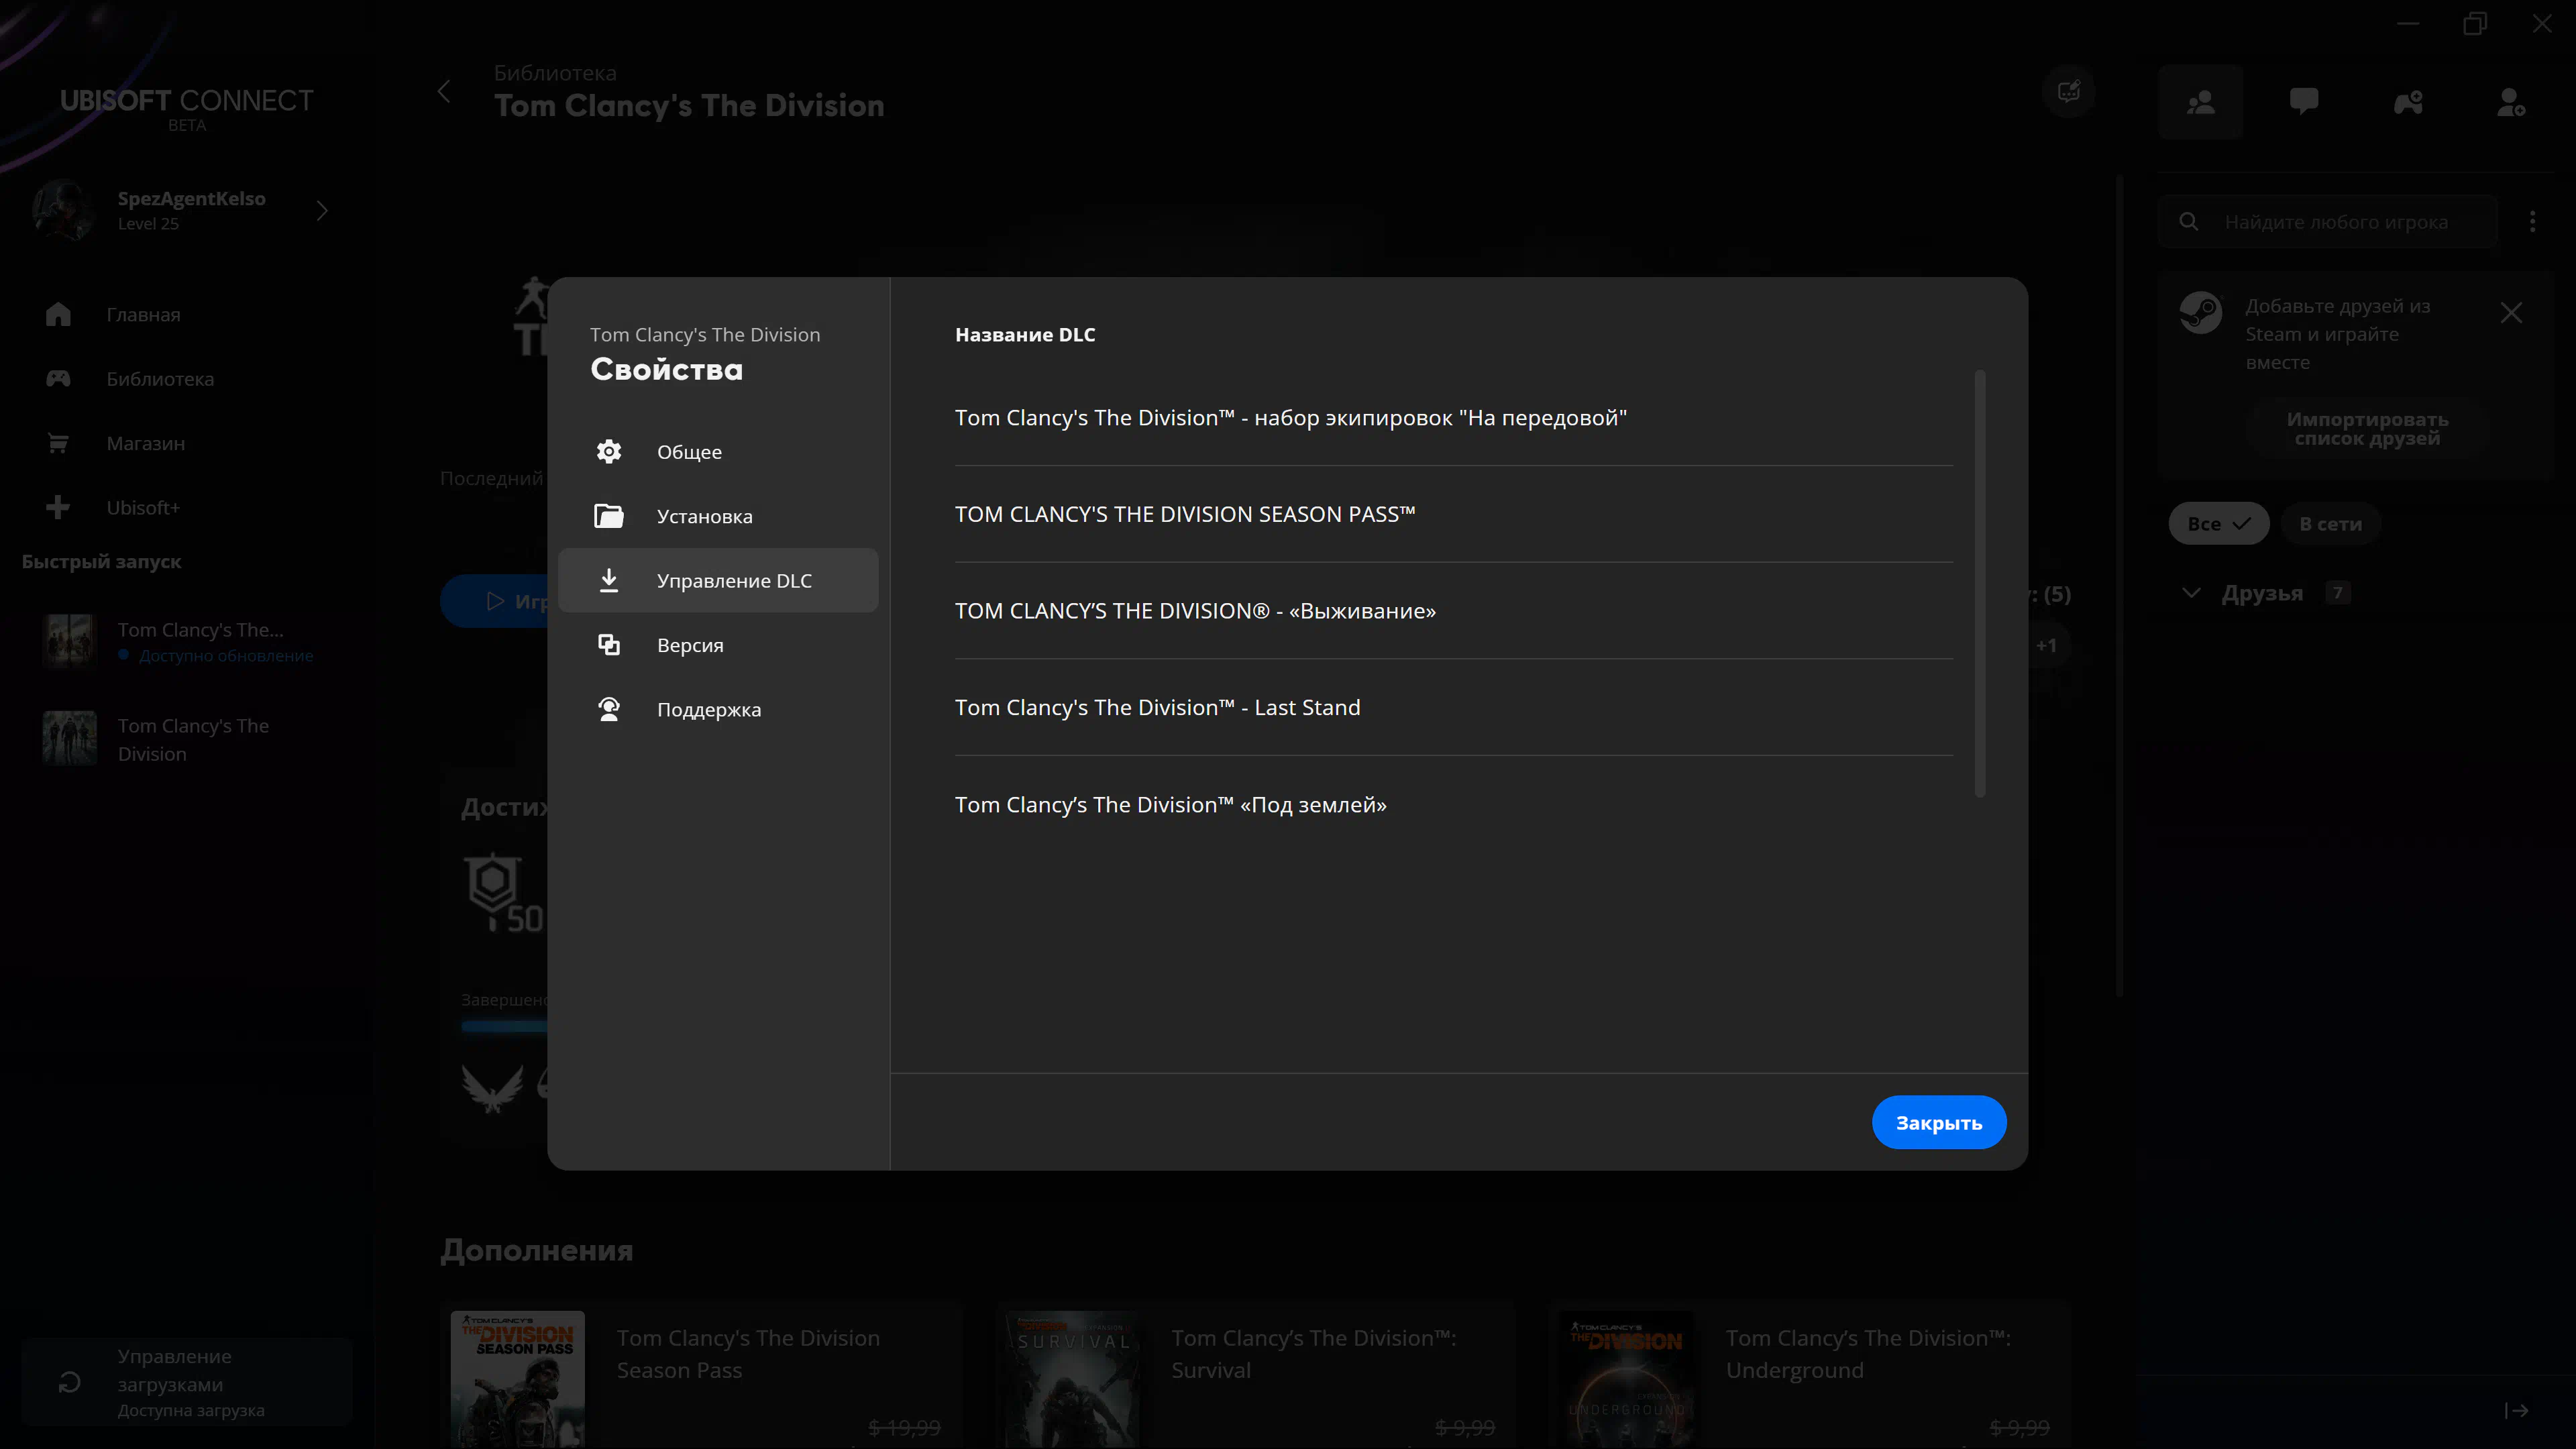This screenshot has height=1449, width=2576.
Task: Select the «Выживание» DLC row
Action: tap(1453, 611)
